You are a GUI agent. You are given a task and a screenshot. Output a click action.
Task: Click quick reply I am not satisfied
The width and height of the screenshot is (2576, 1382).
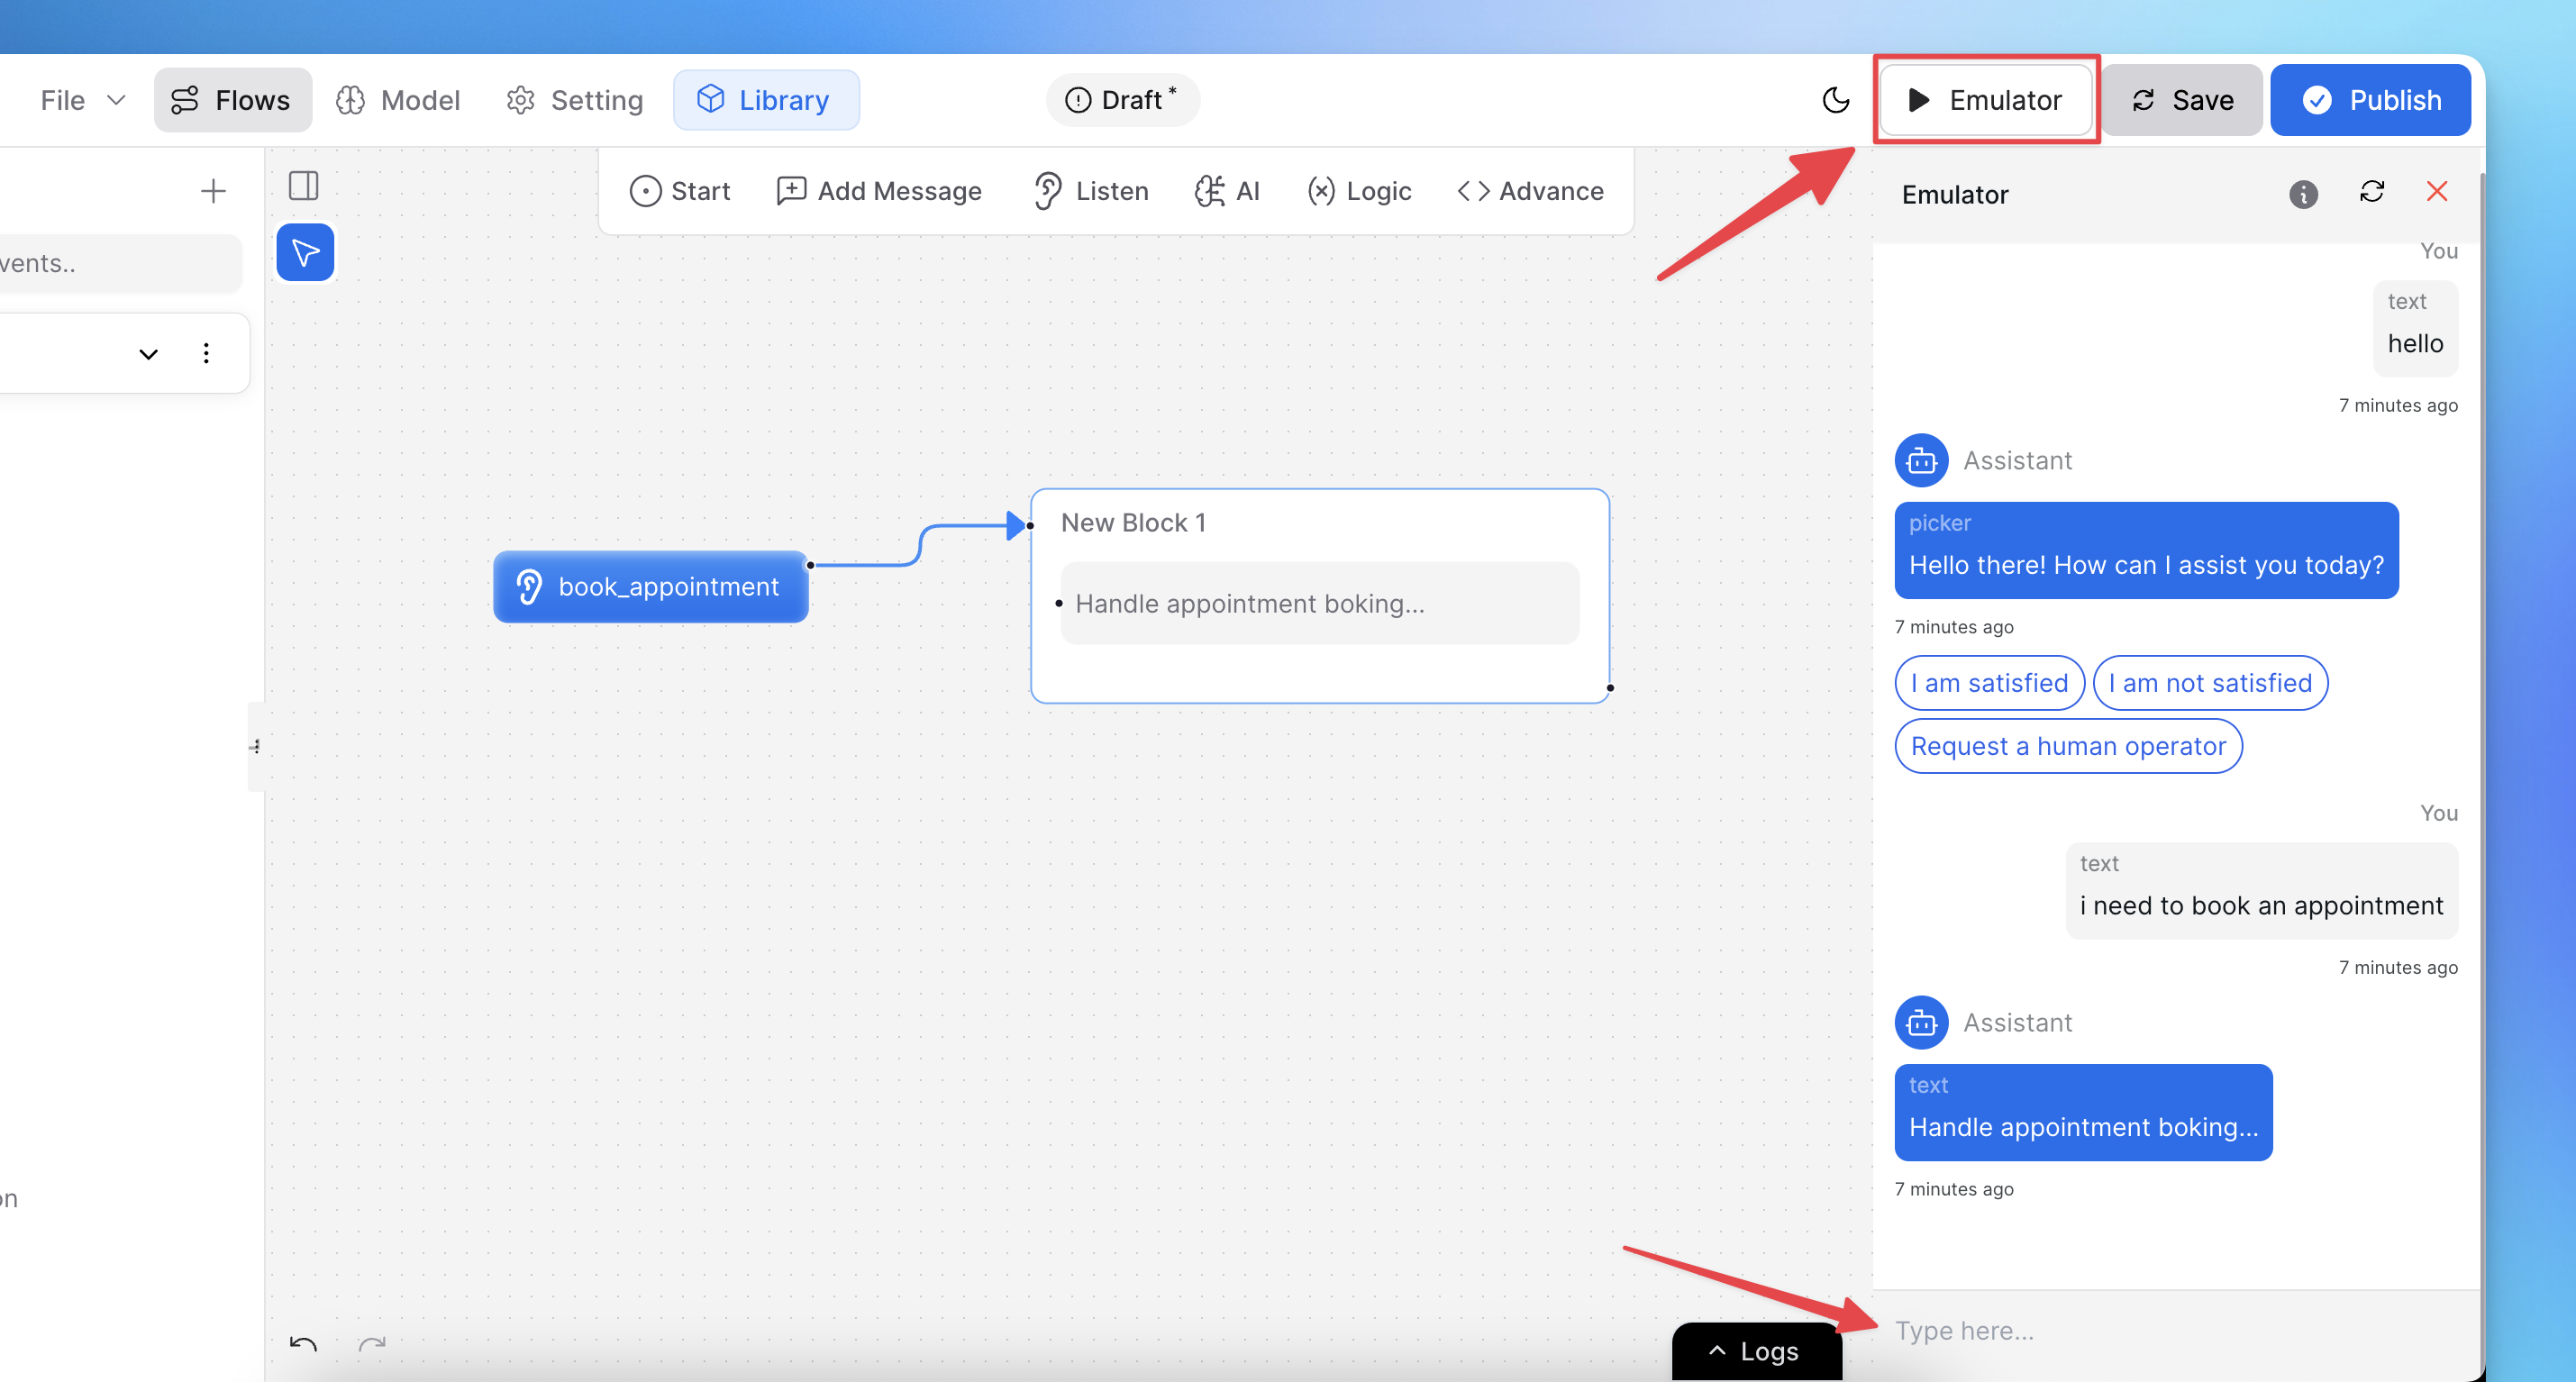coord(2211,682)
